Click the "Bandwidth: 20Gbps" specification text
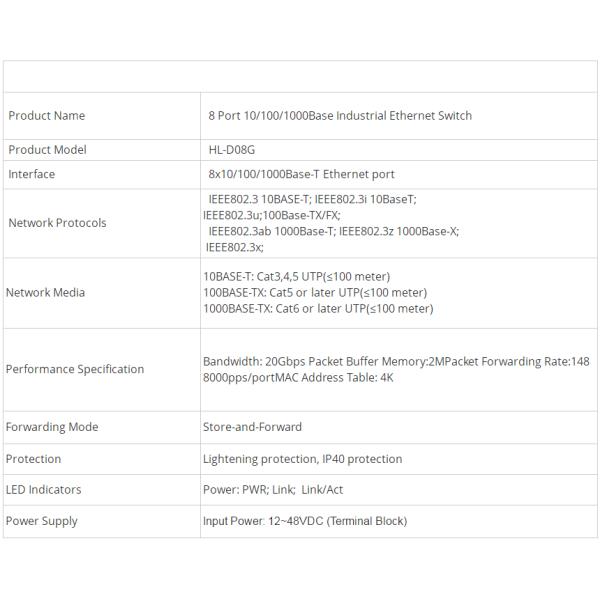The width and height of the screenshot is (600, 600). coord(249,361)
